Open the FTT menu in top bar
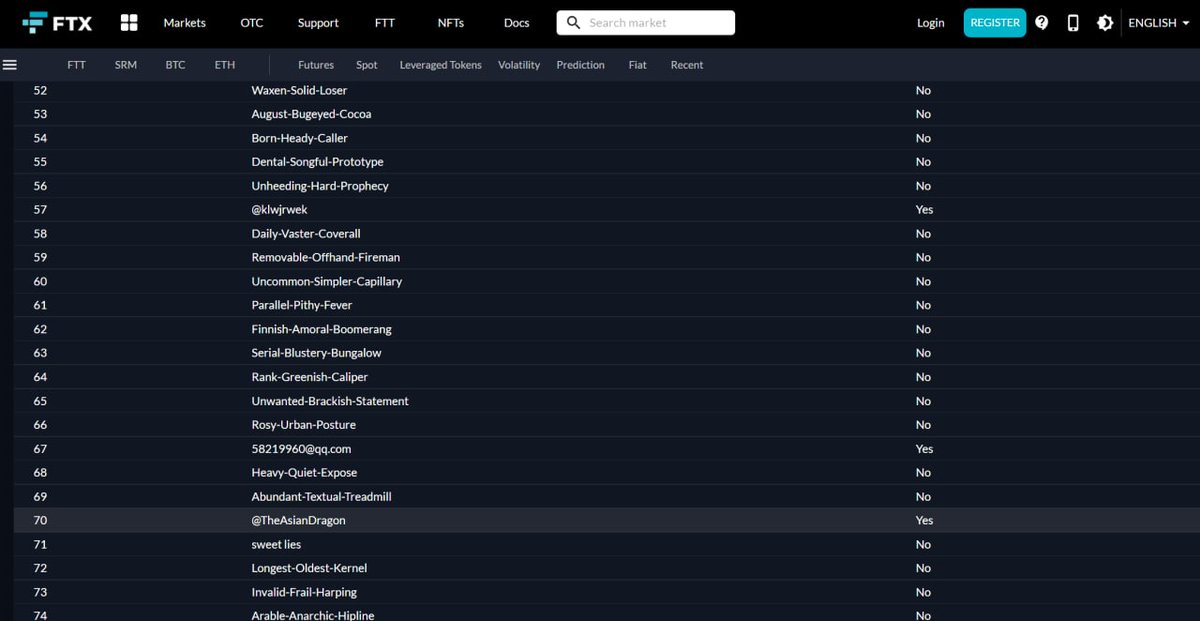The width and height of the screenshot is (1200, 621). click(385, 22)
